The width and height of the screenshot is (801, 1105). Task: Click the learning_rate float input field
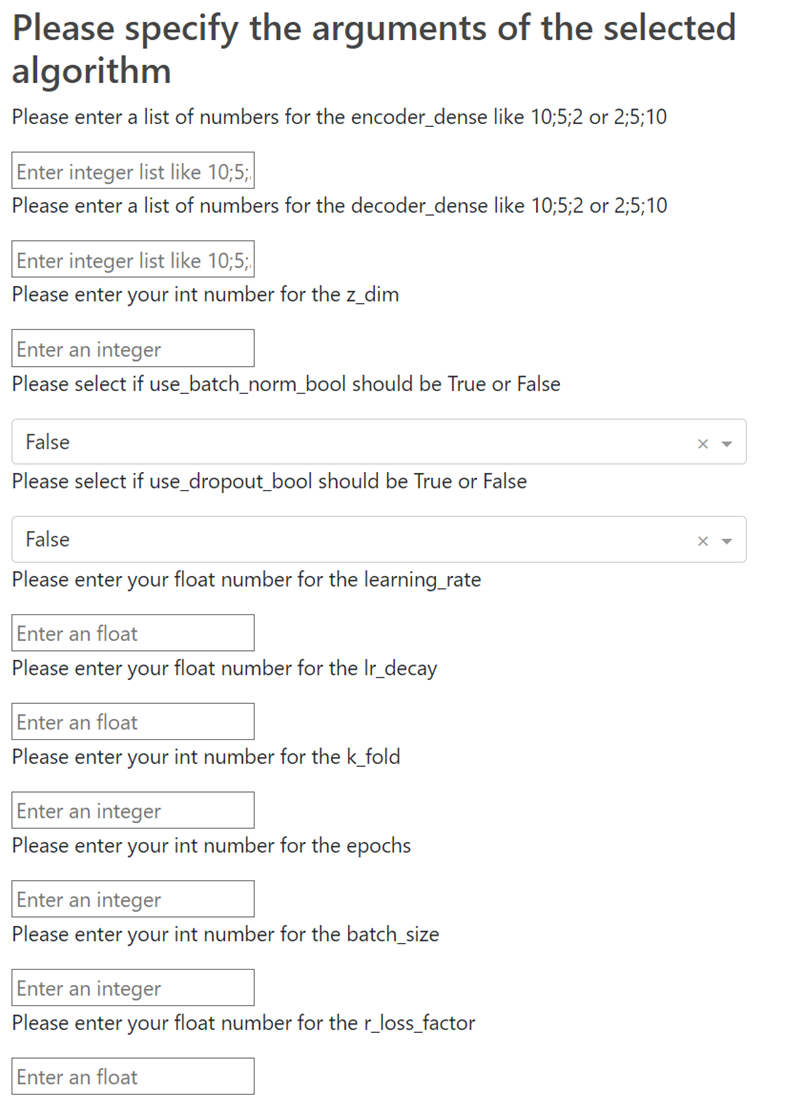[x=133, y=633]
